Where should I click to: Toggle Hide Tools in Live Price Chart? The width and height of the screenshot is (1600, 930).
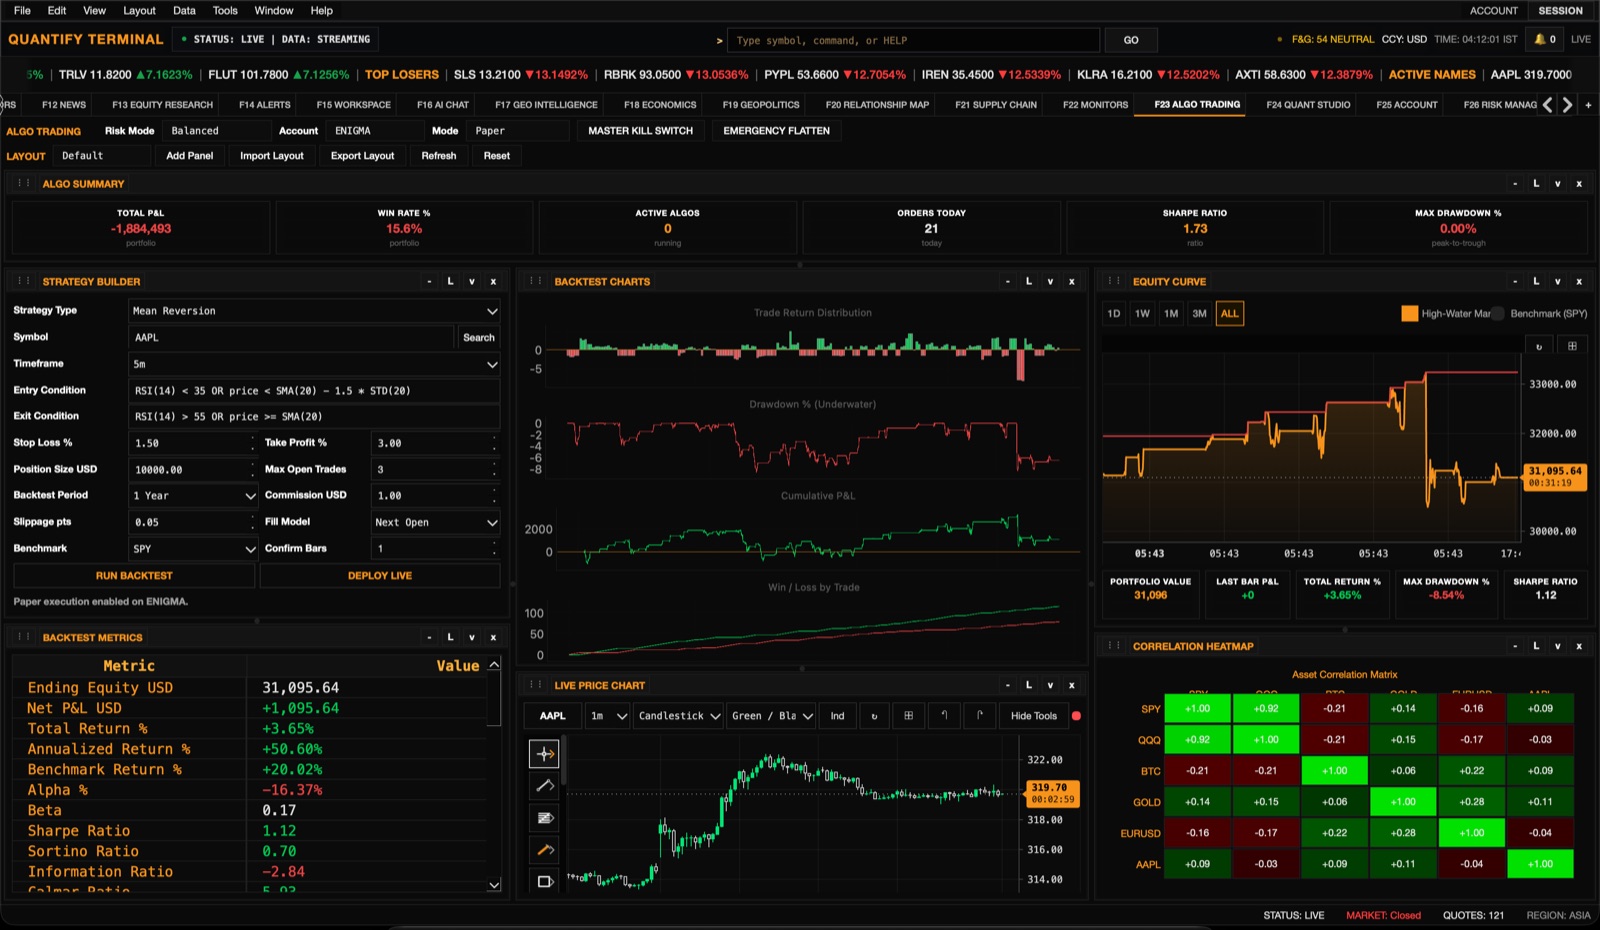(1033, 716)
